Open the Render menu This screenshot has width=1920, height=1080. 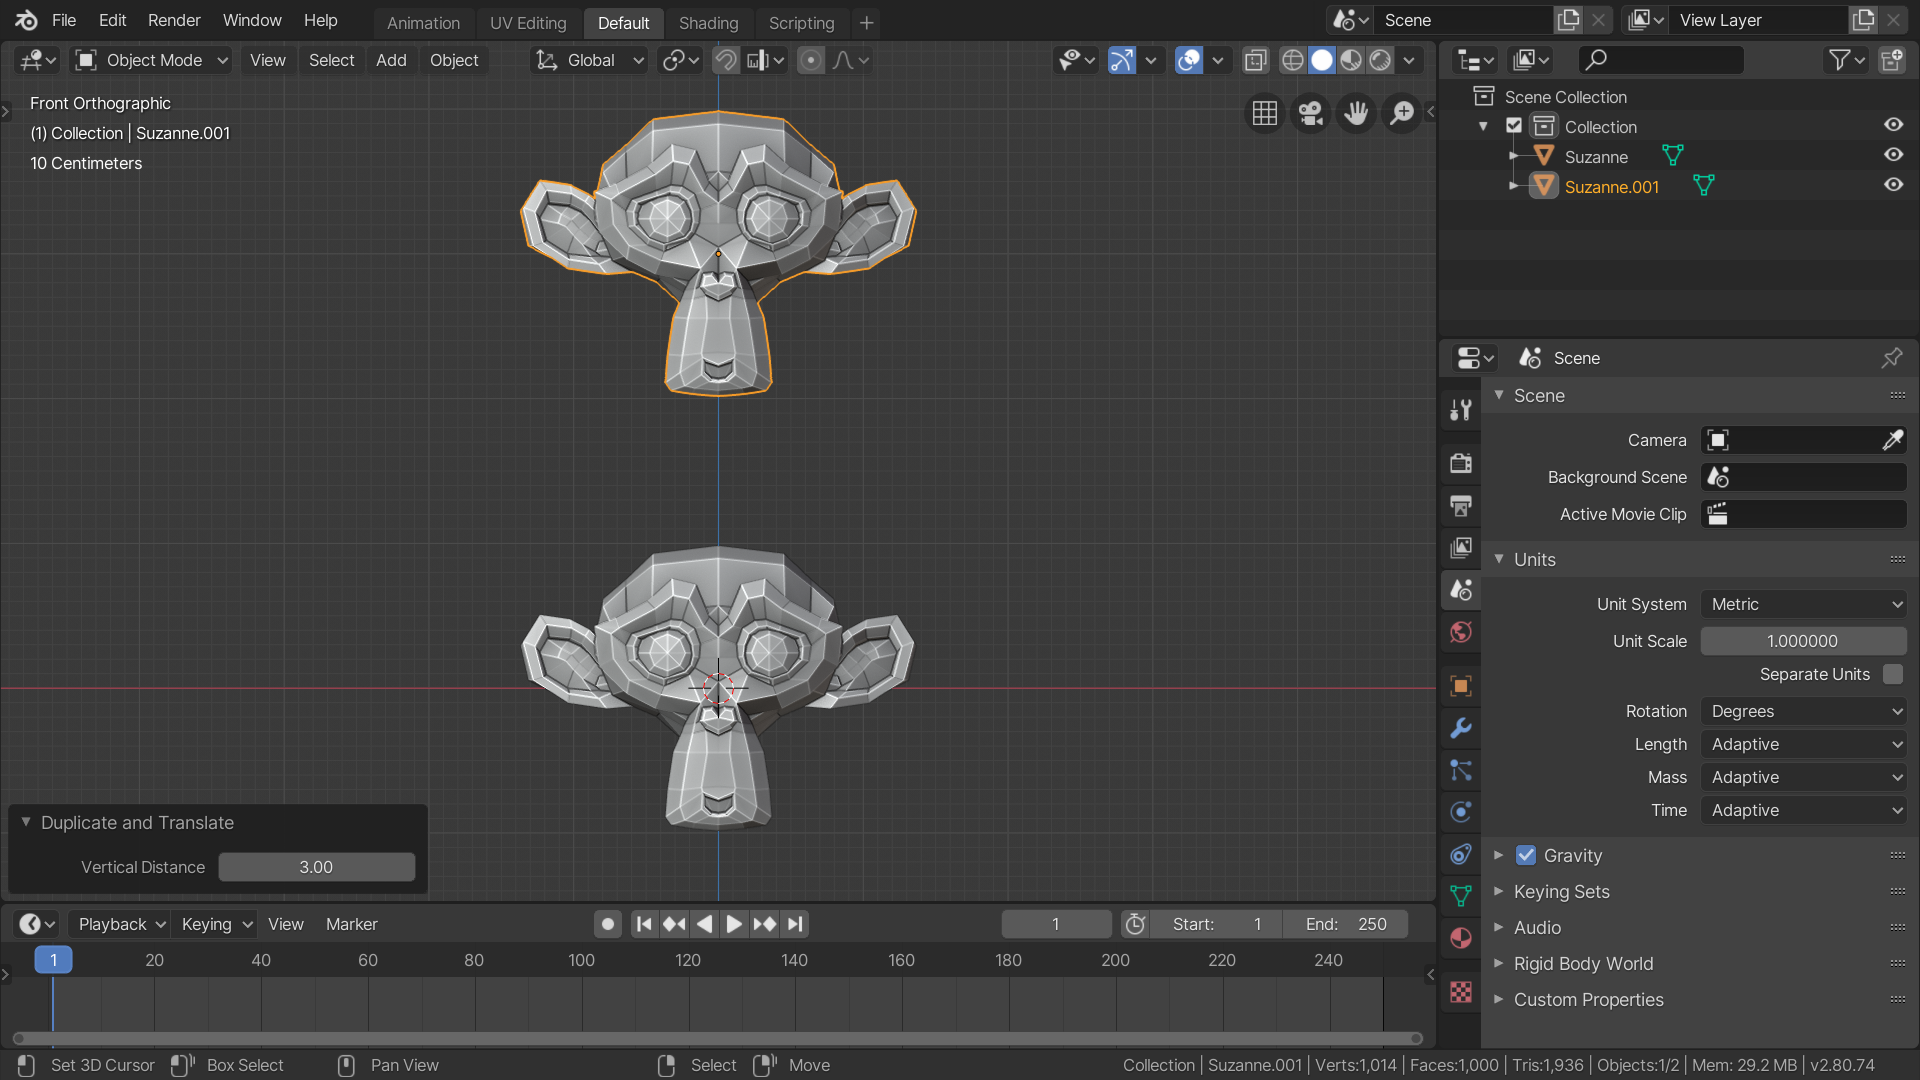[174, 20]
